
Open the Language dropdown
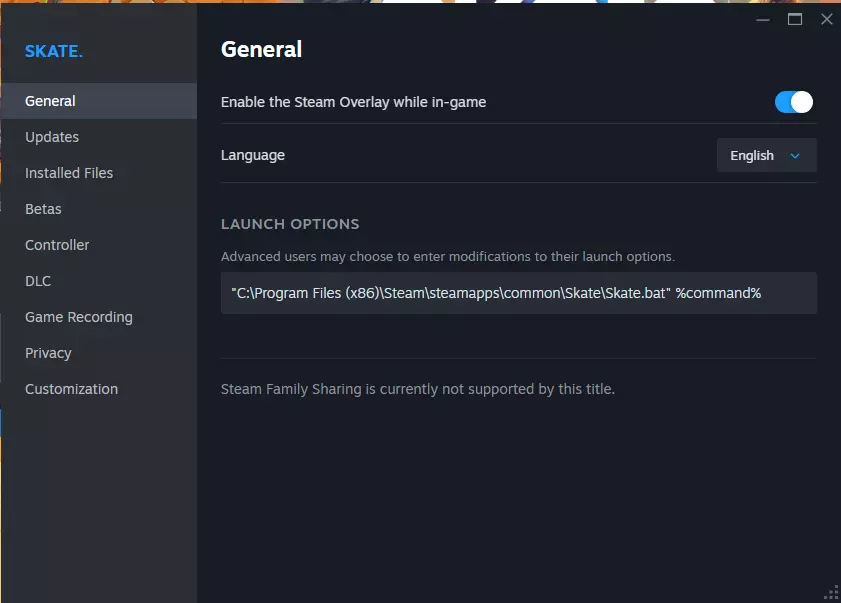coord(766,155)
